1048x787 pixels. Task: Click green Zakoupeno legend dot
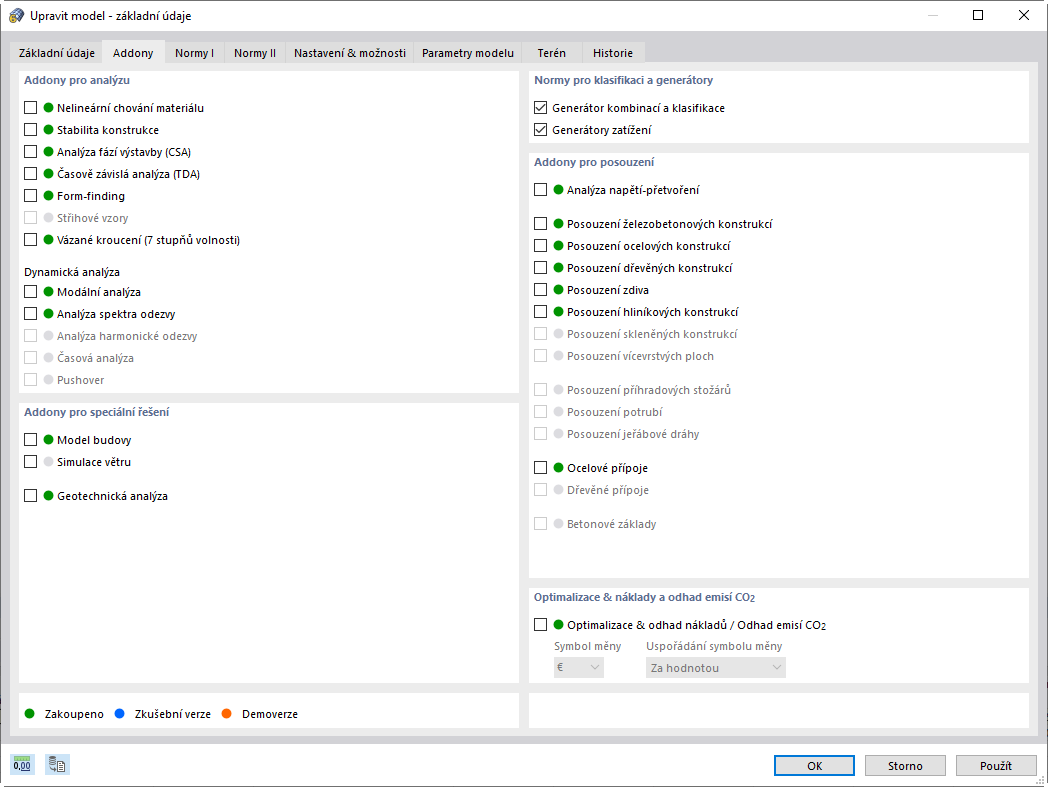[30, 714]
